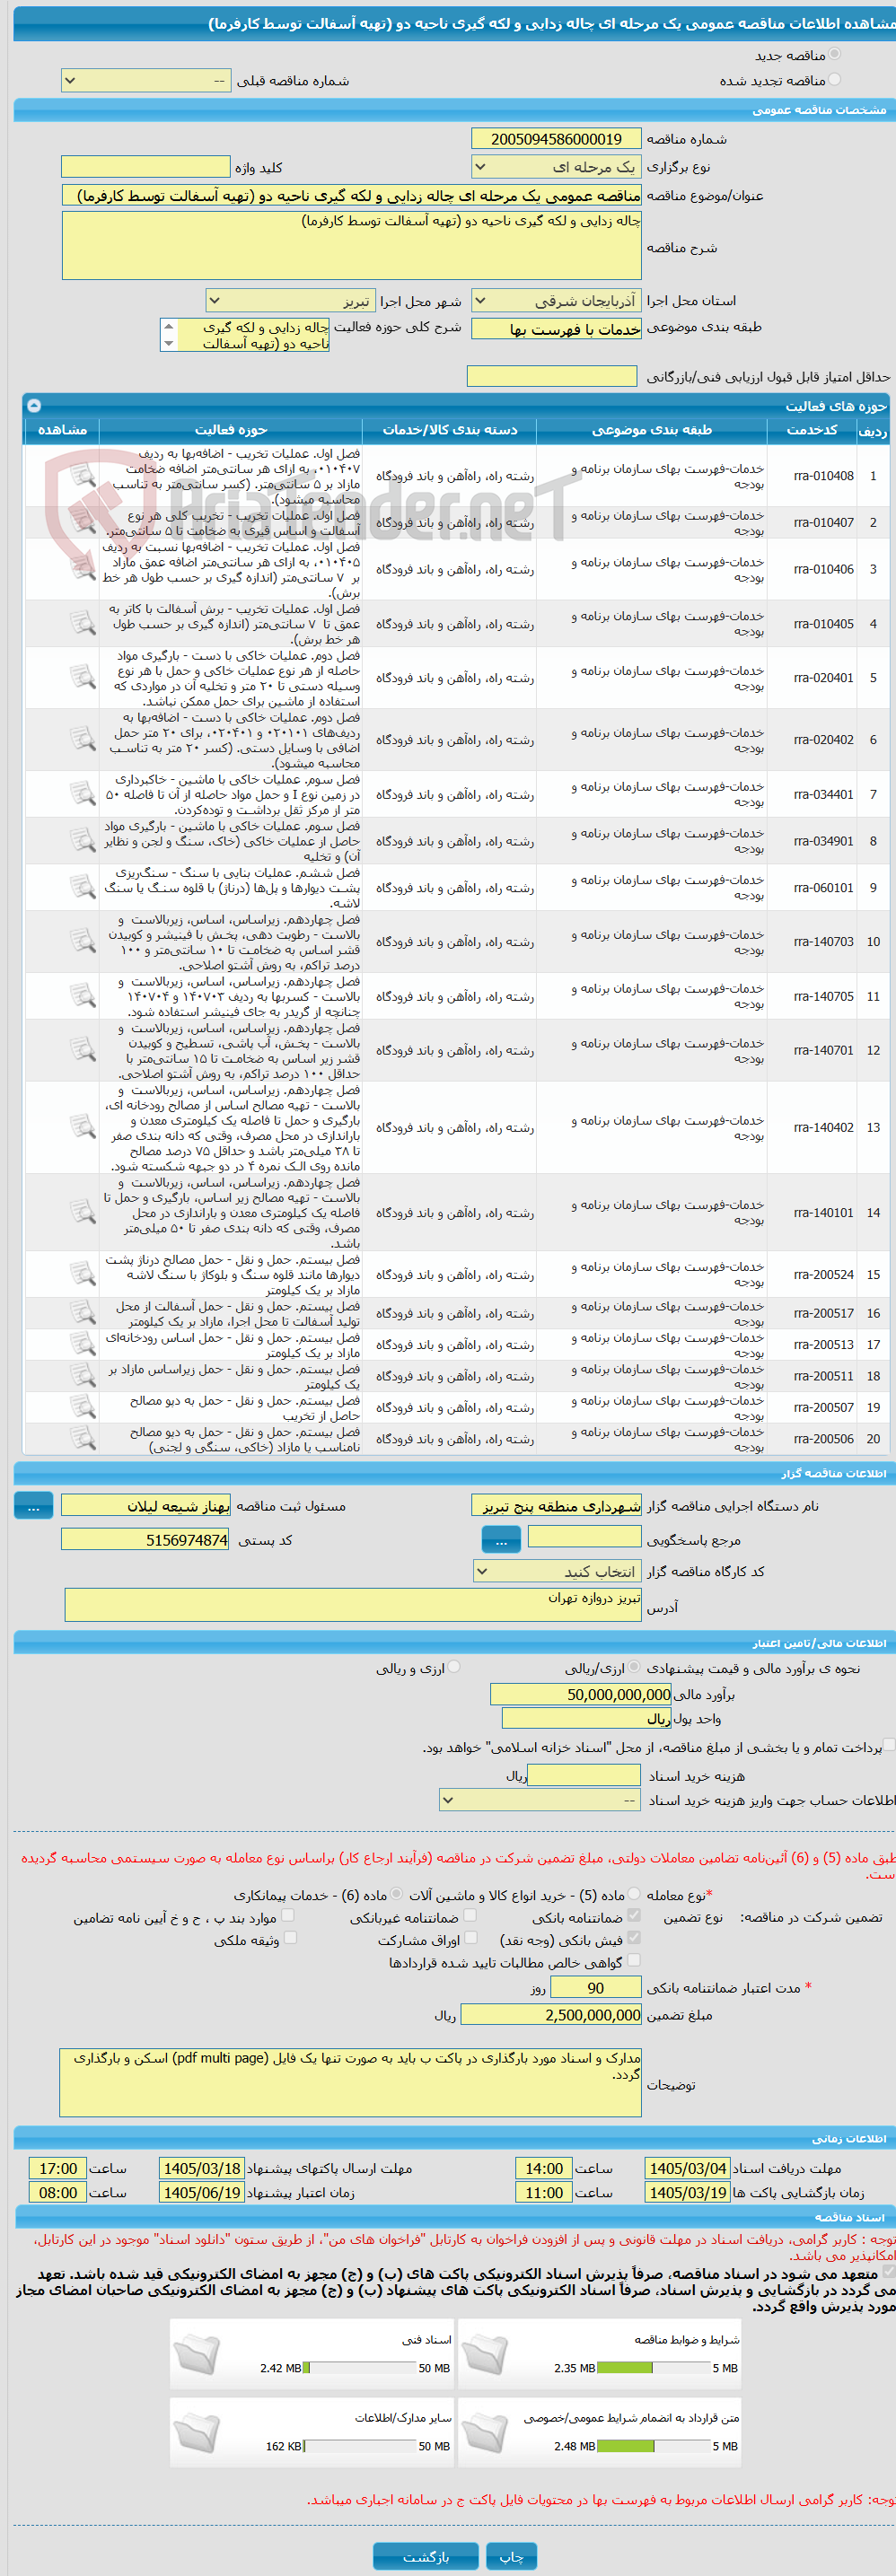
Task: Select the مناقصه جدید radio button
Action: tap(834, 54)
